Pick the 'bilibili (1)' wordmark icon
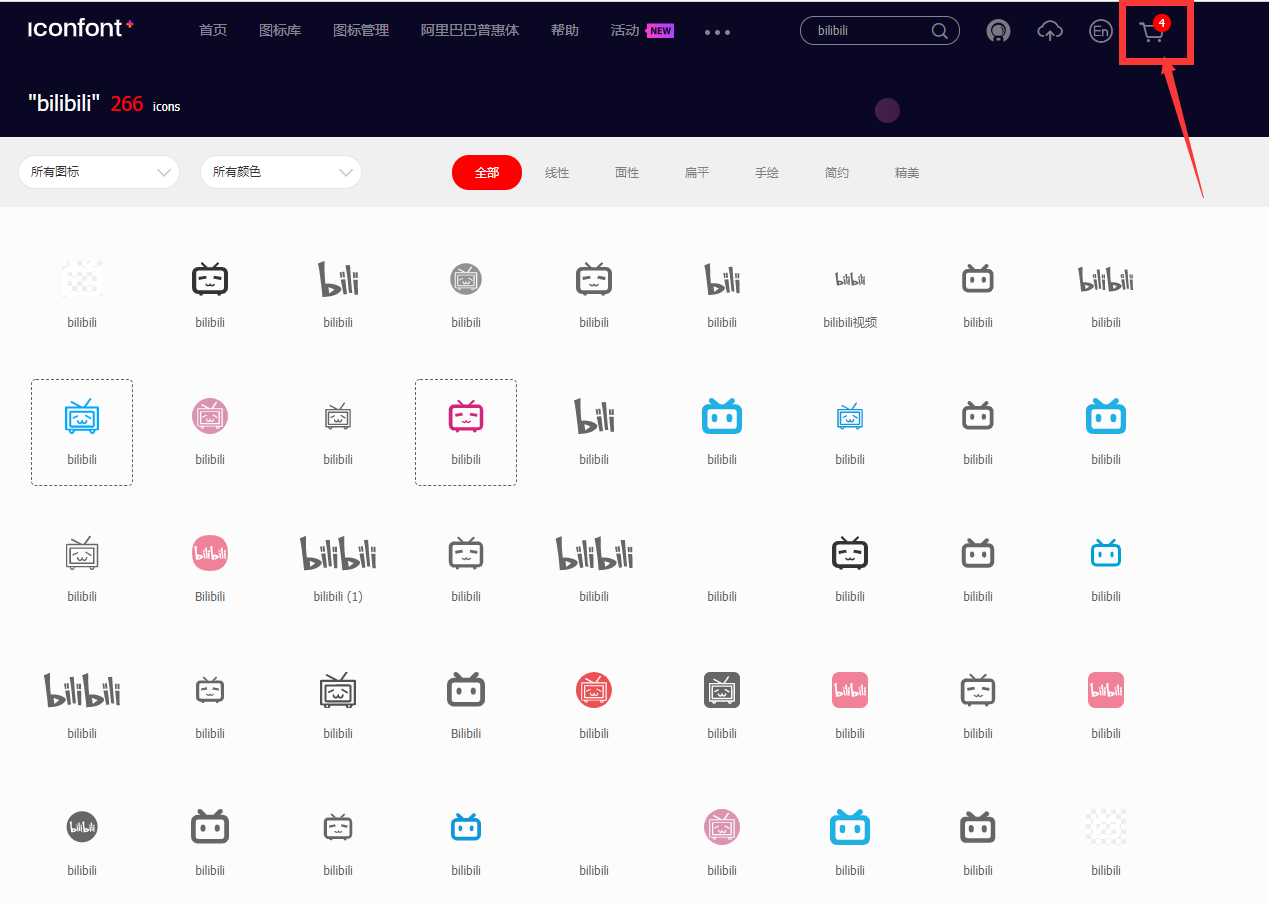This screenshot has height=903, width=1269. pos(338,553)
